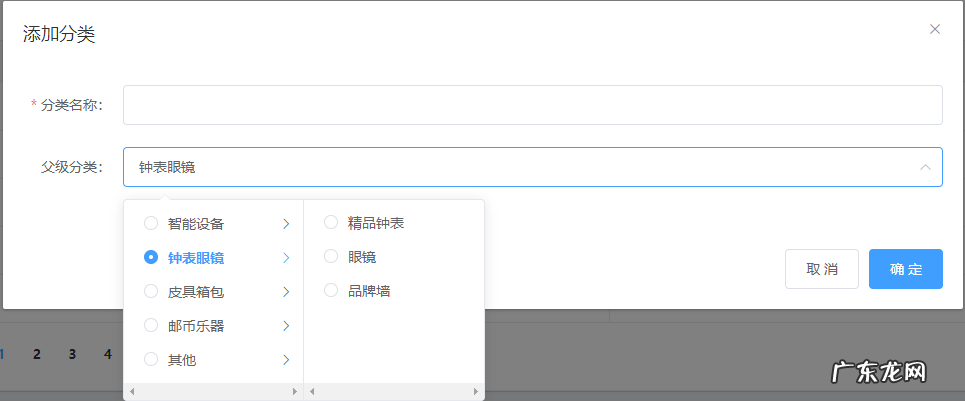Viewport: 965px width, 401px height.
Task: Select the 品牌墙 subcategory radio
Action: 331,290
